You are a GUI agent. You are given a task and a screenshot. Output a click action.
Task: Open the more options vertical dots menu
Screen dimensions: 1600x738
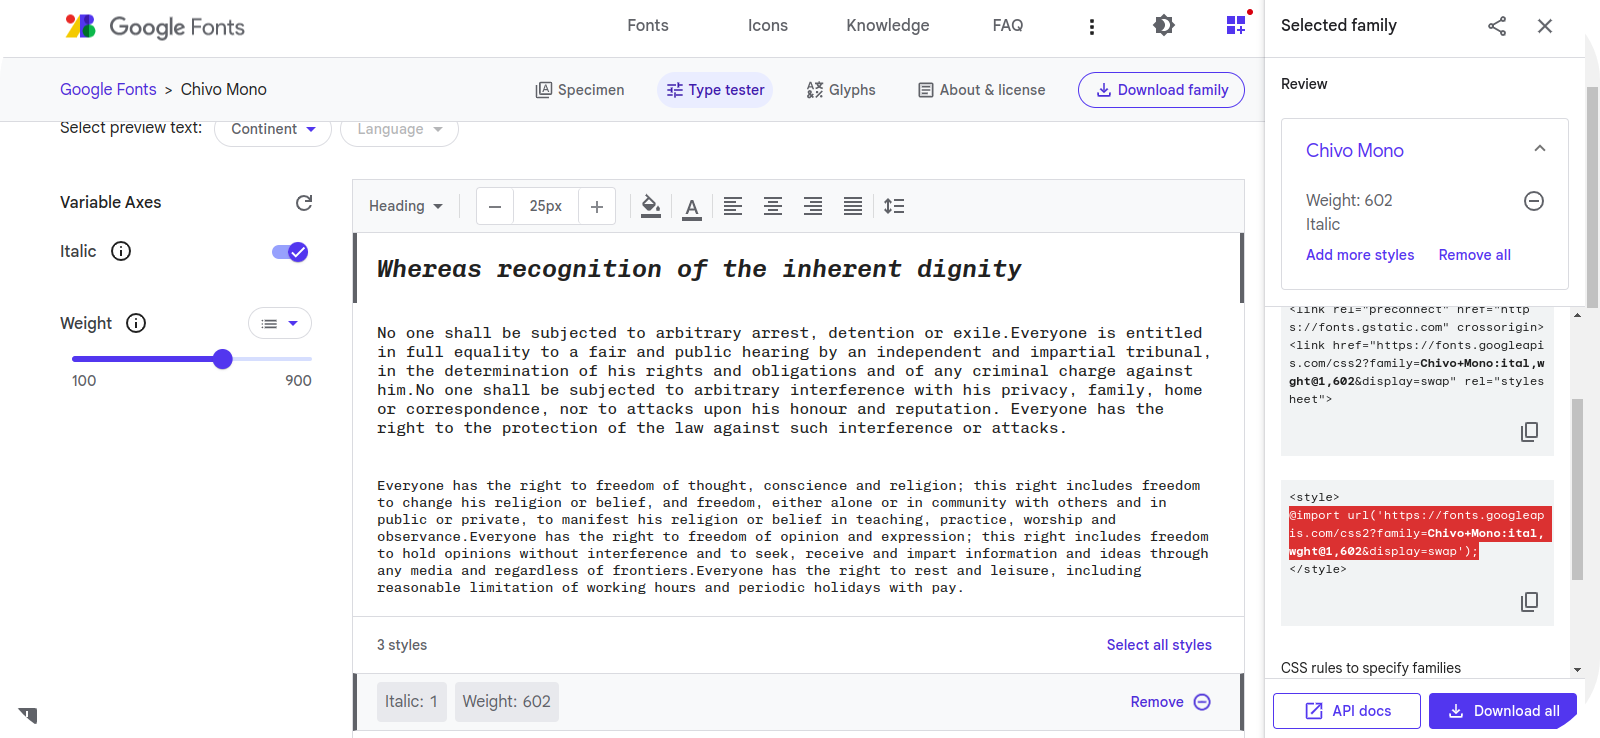tap(1092, 27)
